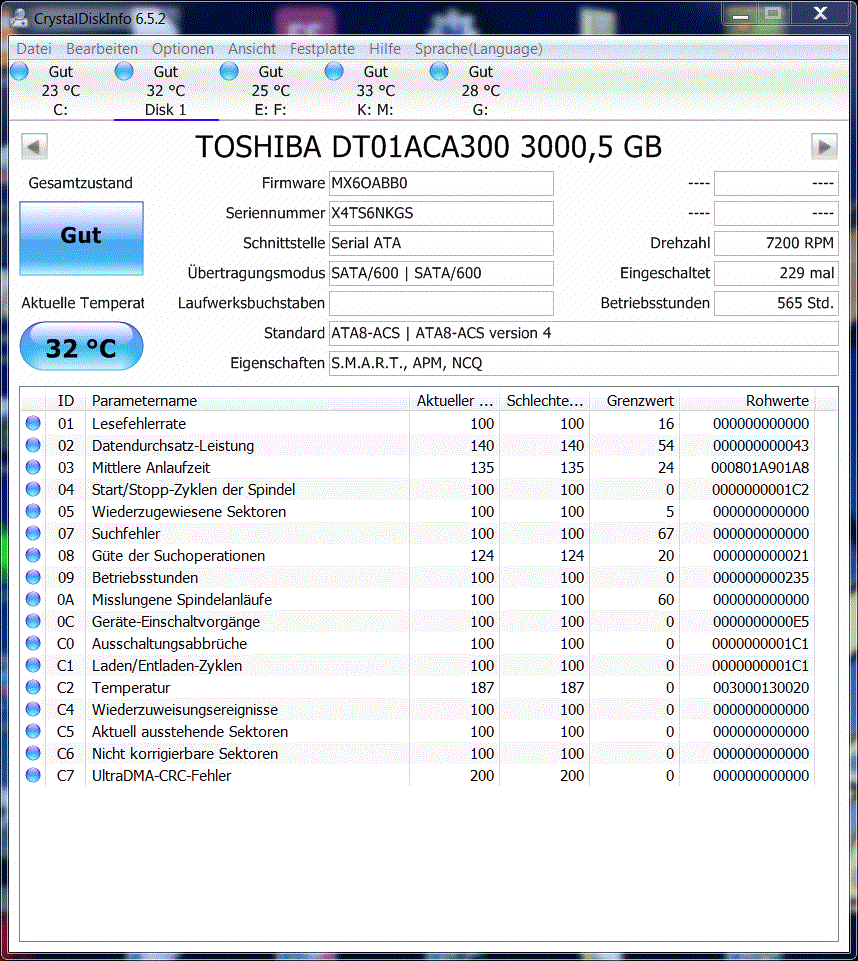Open the Bearbeiten menu

(102, 48)
